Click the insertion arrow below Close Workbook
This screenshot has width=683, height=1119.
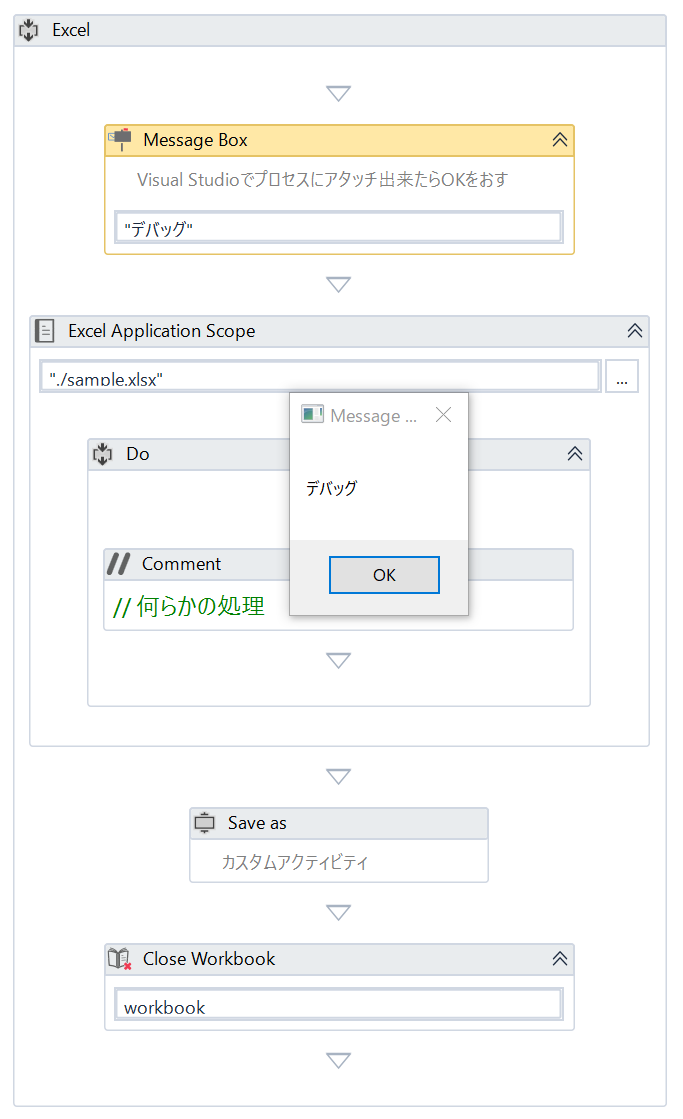point(338,1060)
